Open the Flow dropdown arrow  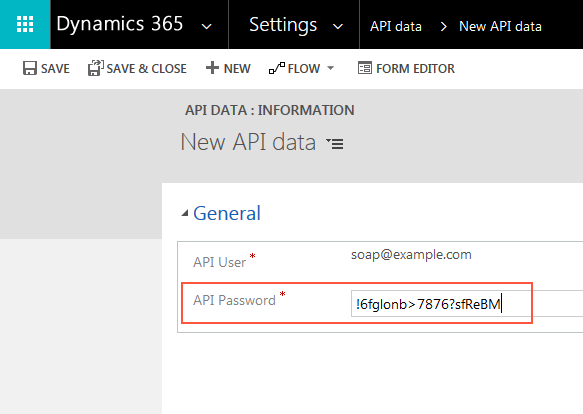pos(330,68)
